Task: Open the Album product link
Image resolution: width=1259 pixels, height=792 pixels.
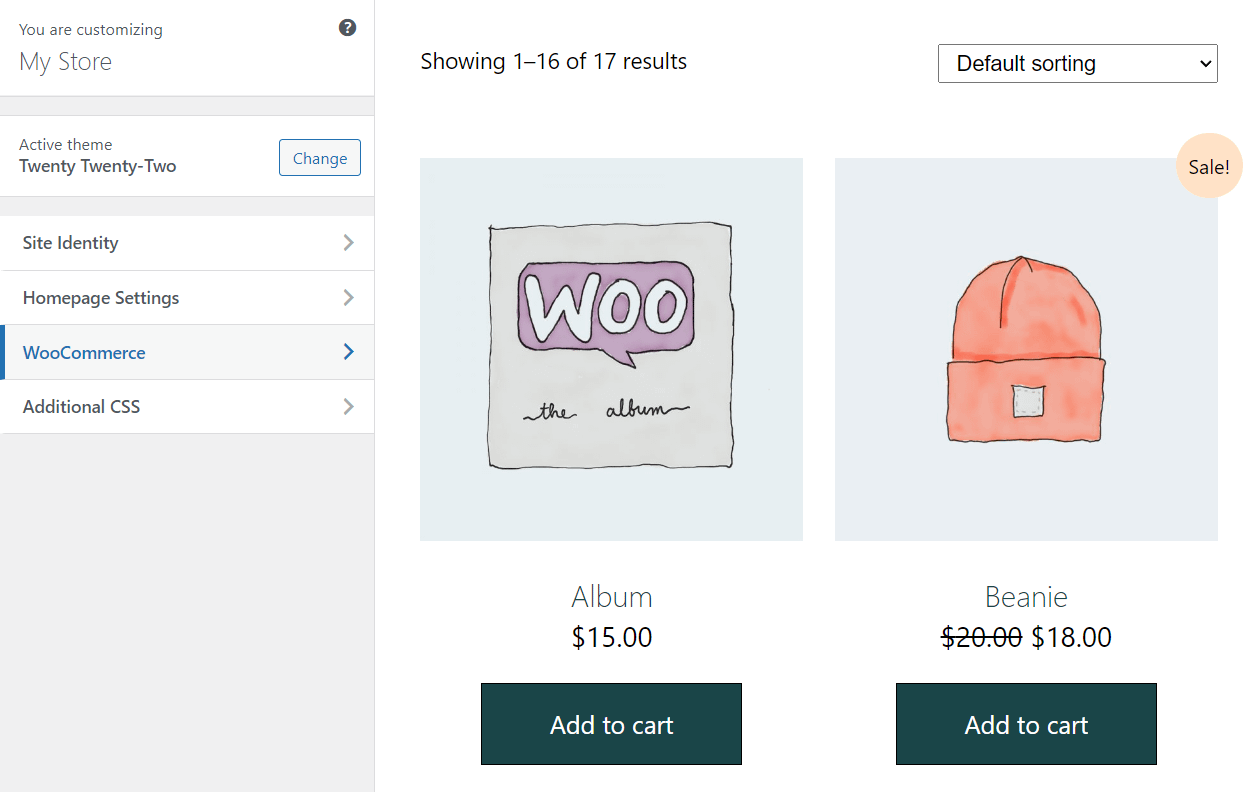Action: 611,596
